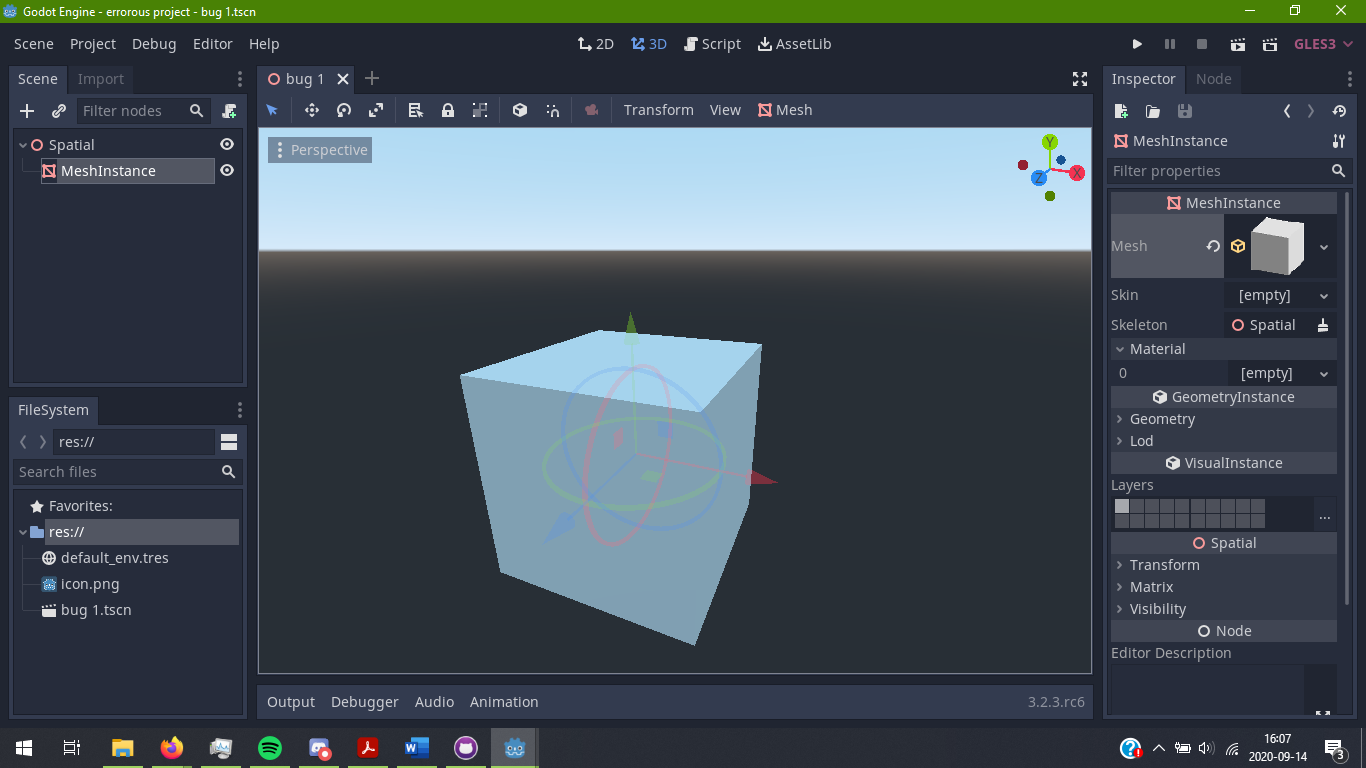Open the AssetLib workspace

795,44
